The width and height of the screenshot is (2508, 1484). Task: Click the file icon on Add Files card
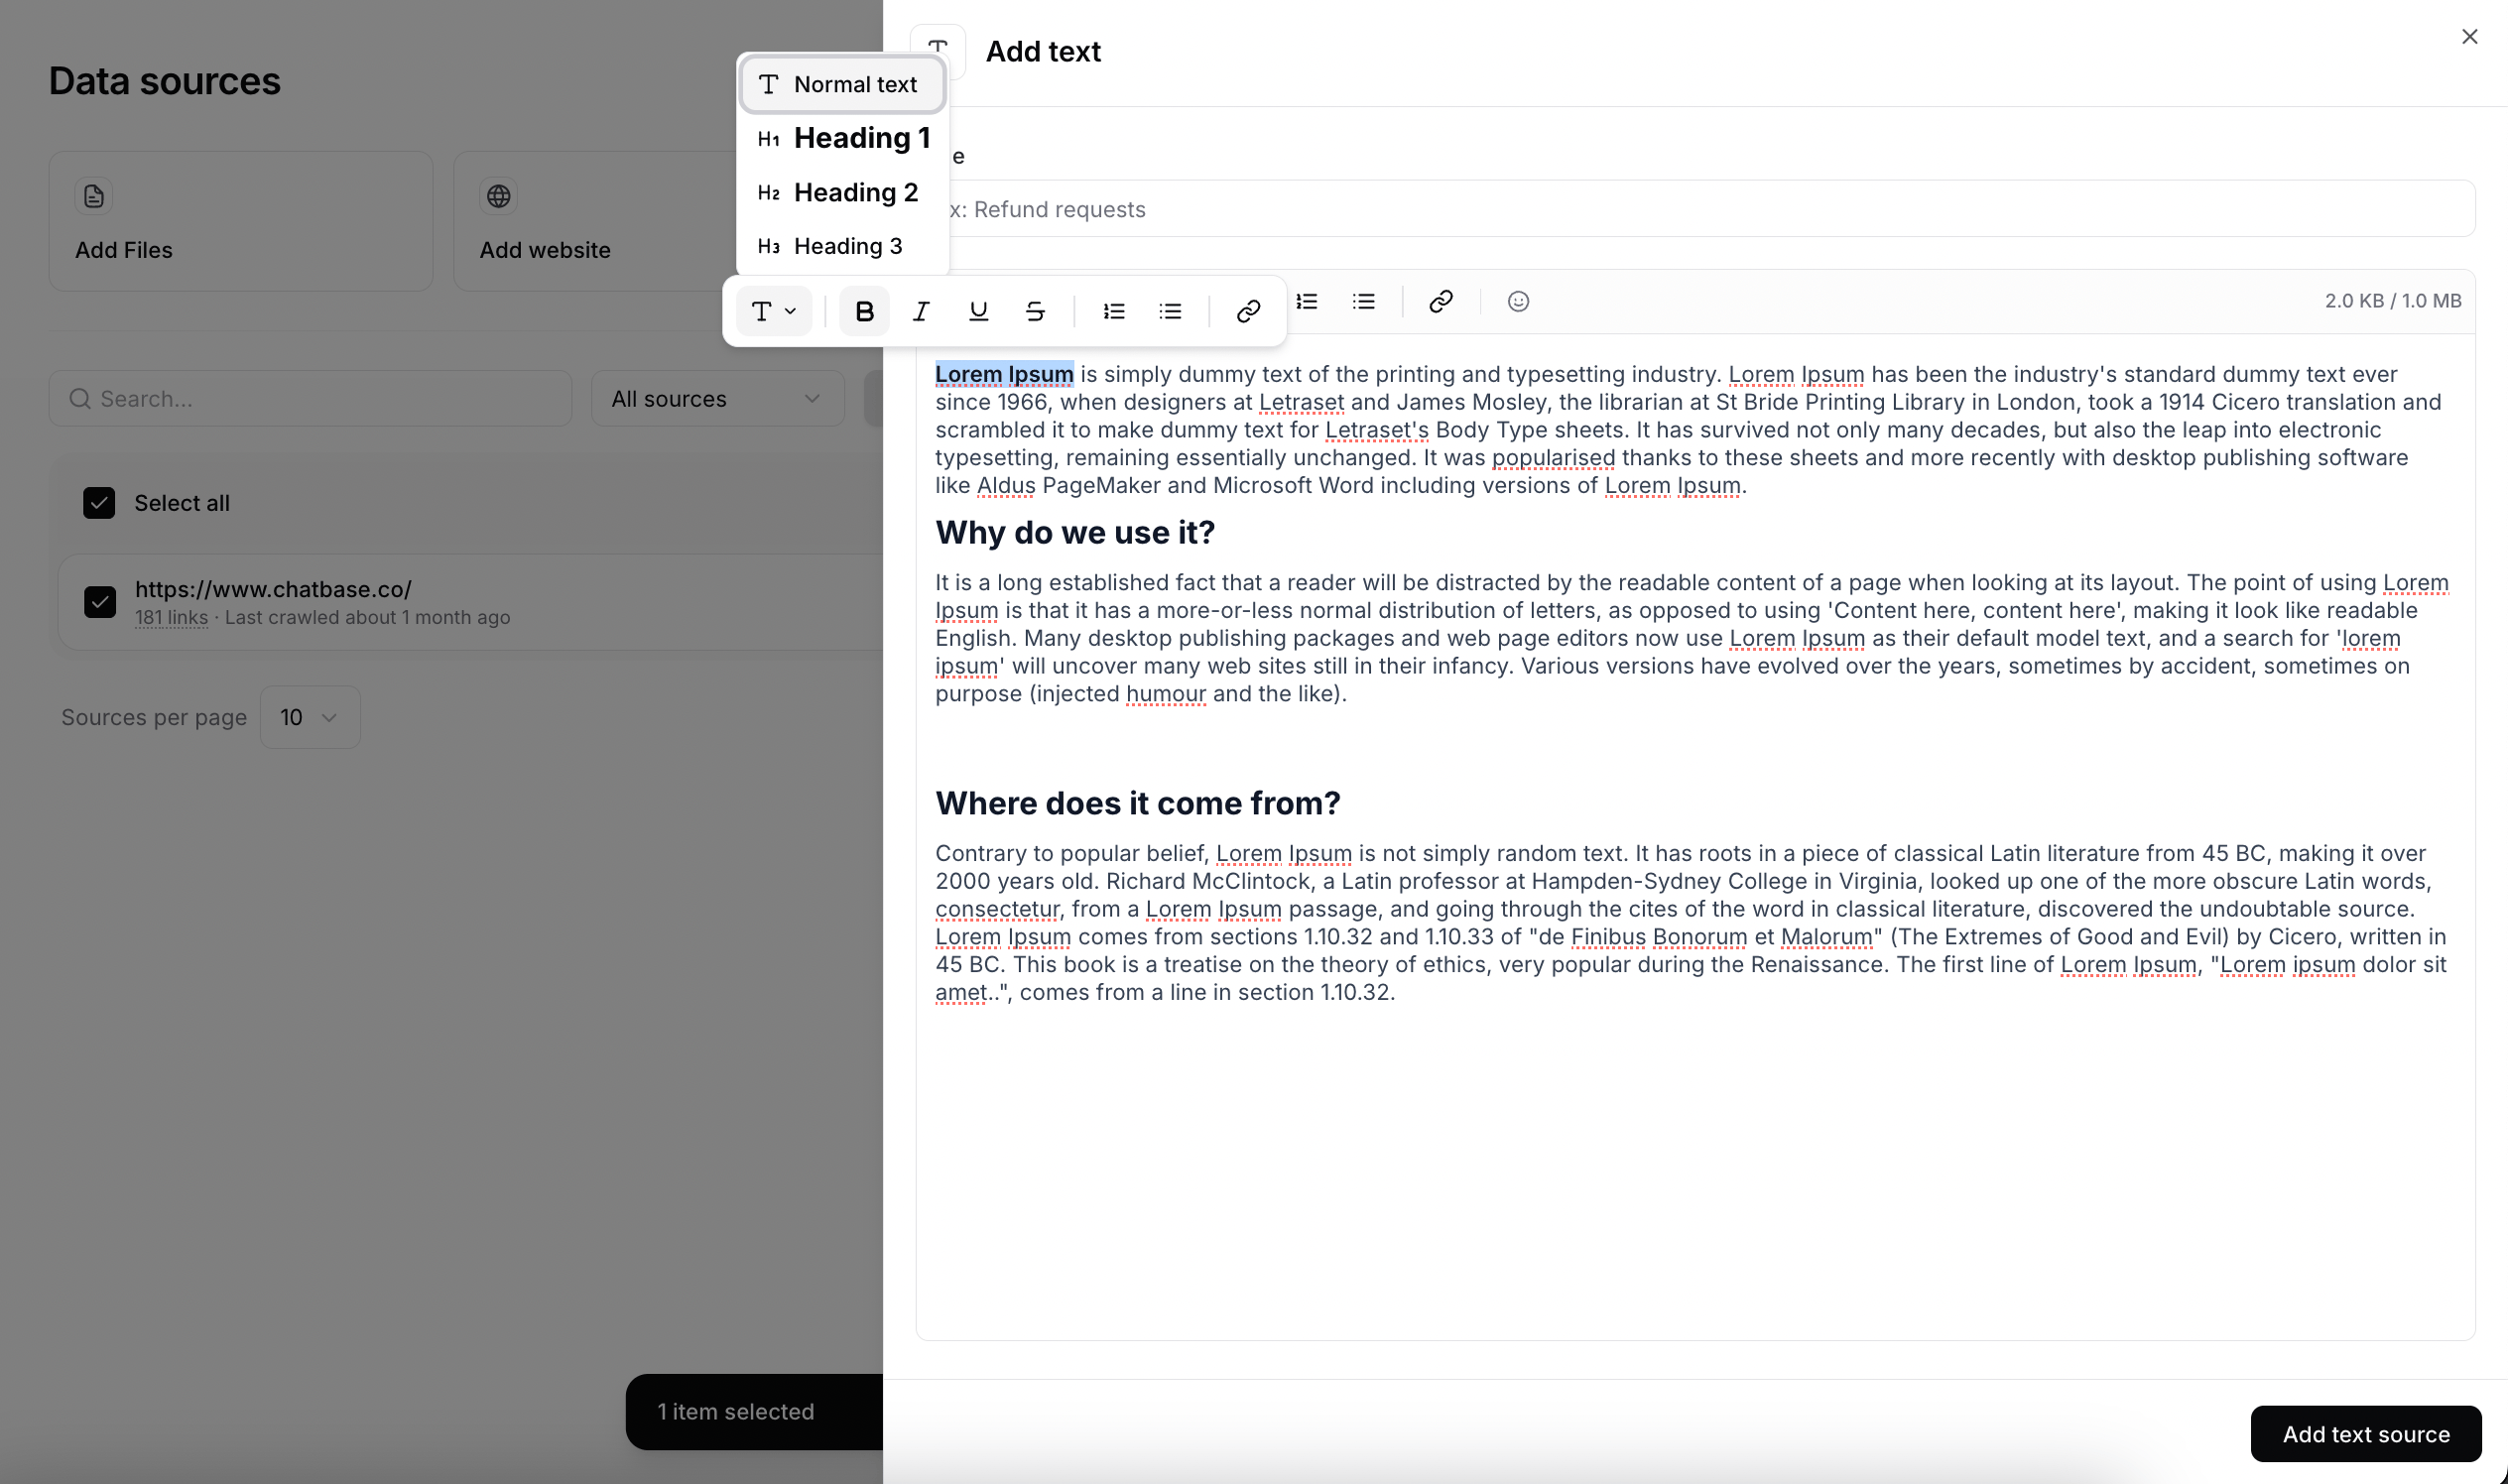tap(94, 196)
